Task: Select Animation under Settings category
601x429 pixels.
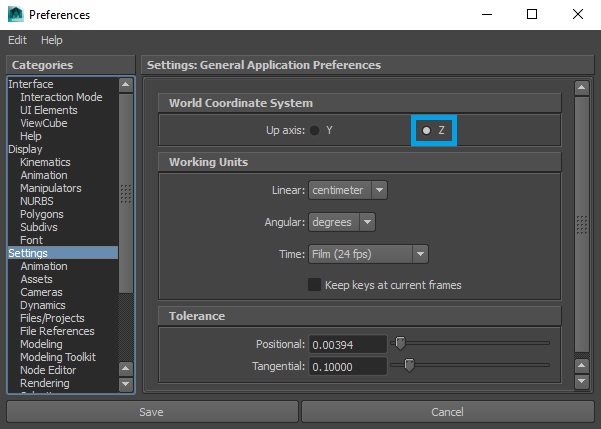Action: pos(63,266)
